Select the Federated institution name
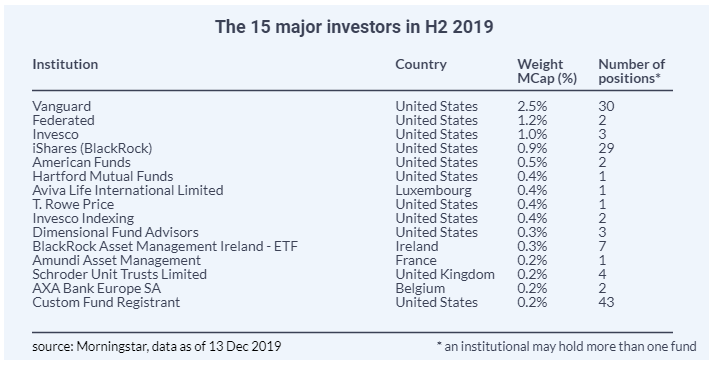This screenshot has height=365, width=715. pyautogui.click(x=63, y=120)
